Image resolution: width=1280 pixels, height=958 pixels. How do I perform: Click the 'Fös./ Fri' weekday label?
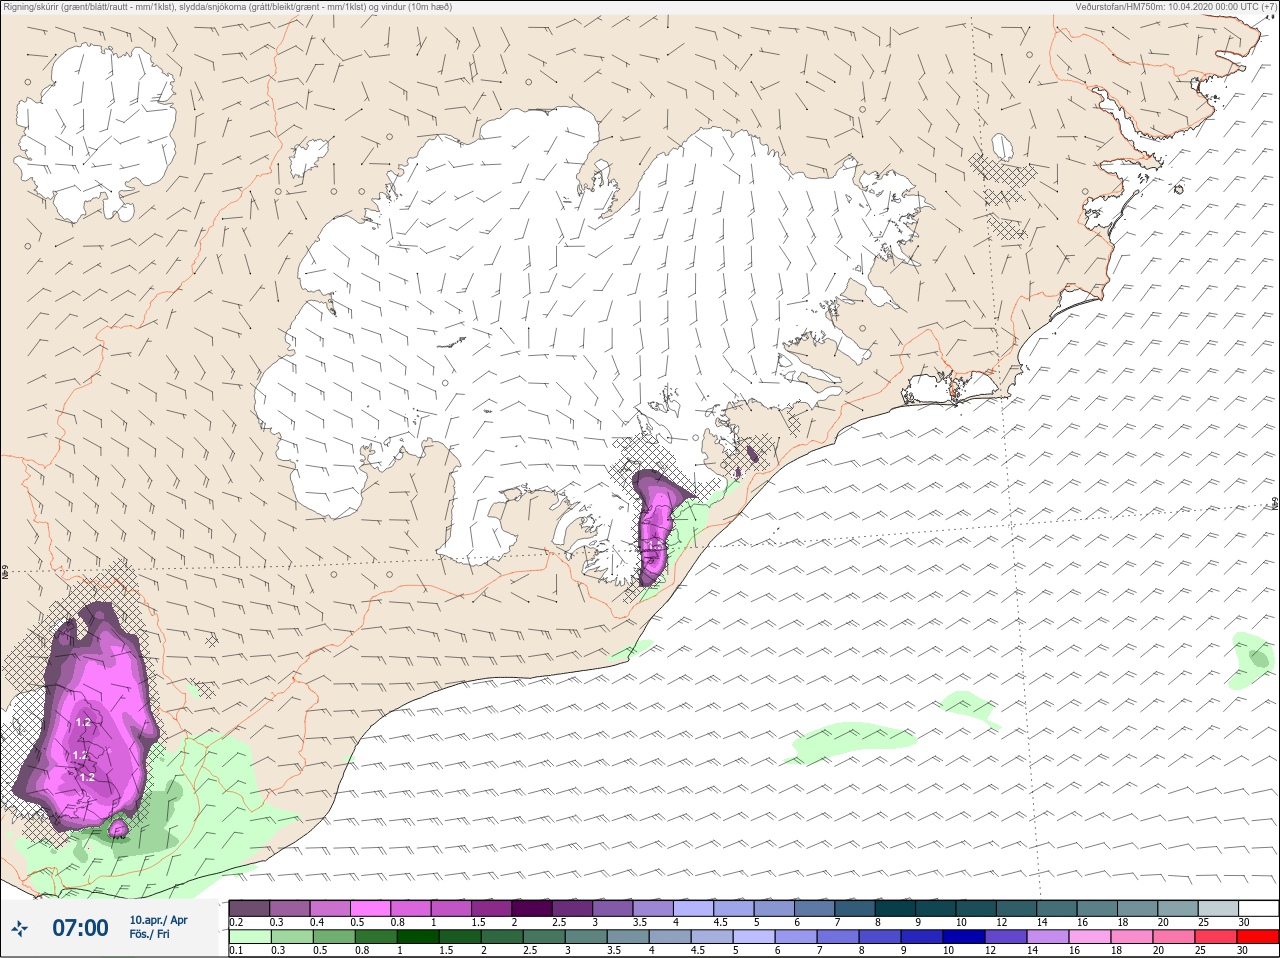[x=149, y=934]
